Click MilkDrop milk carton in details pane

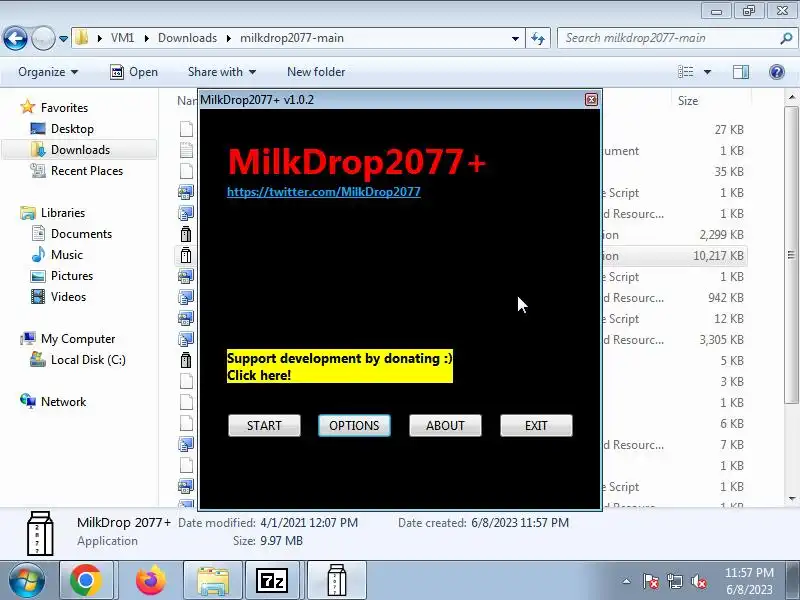[x=40, y=533]
